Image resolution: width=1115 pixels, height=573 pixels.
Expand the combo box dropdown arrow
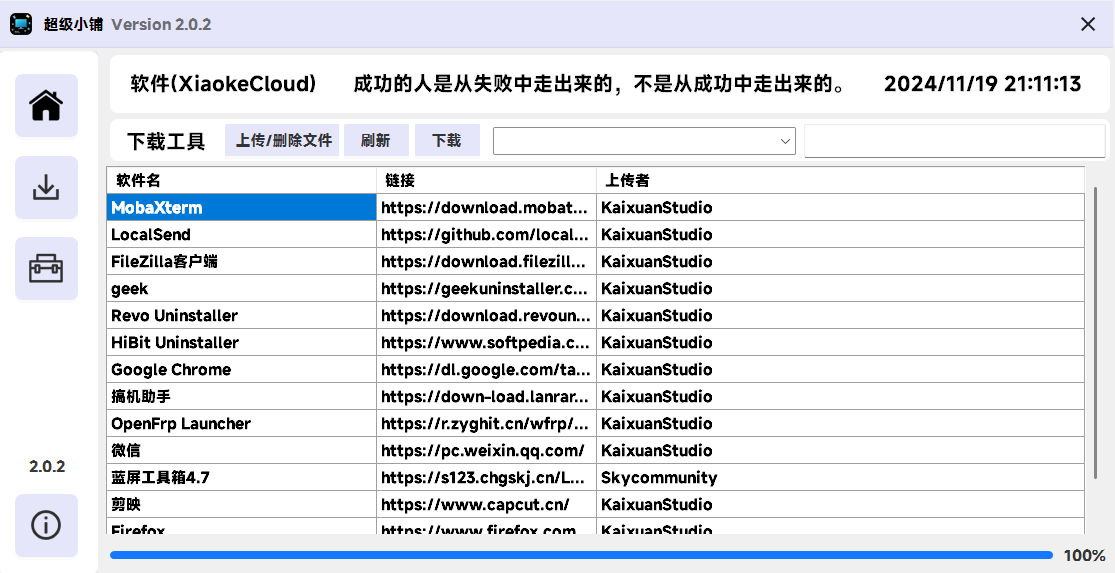tap(785, 141)
